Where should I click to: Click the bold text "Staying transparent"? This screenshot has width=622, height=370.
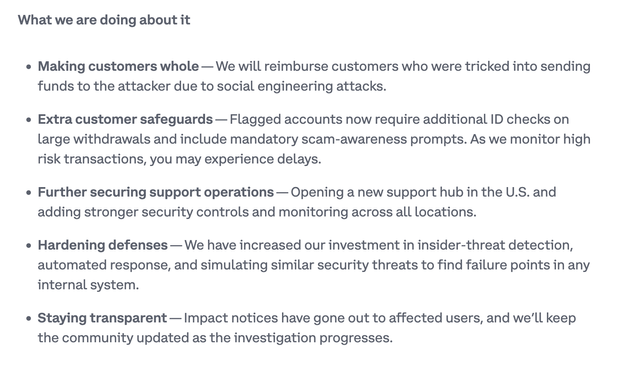pyautogui.click(x=102, y=318)
